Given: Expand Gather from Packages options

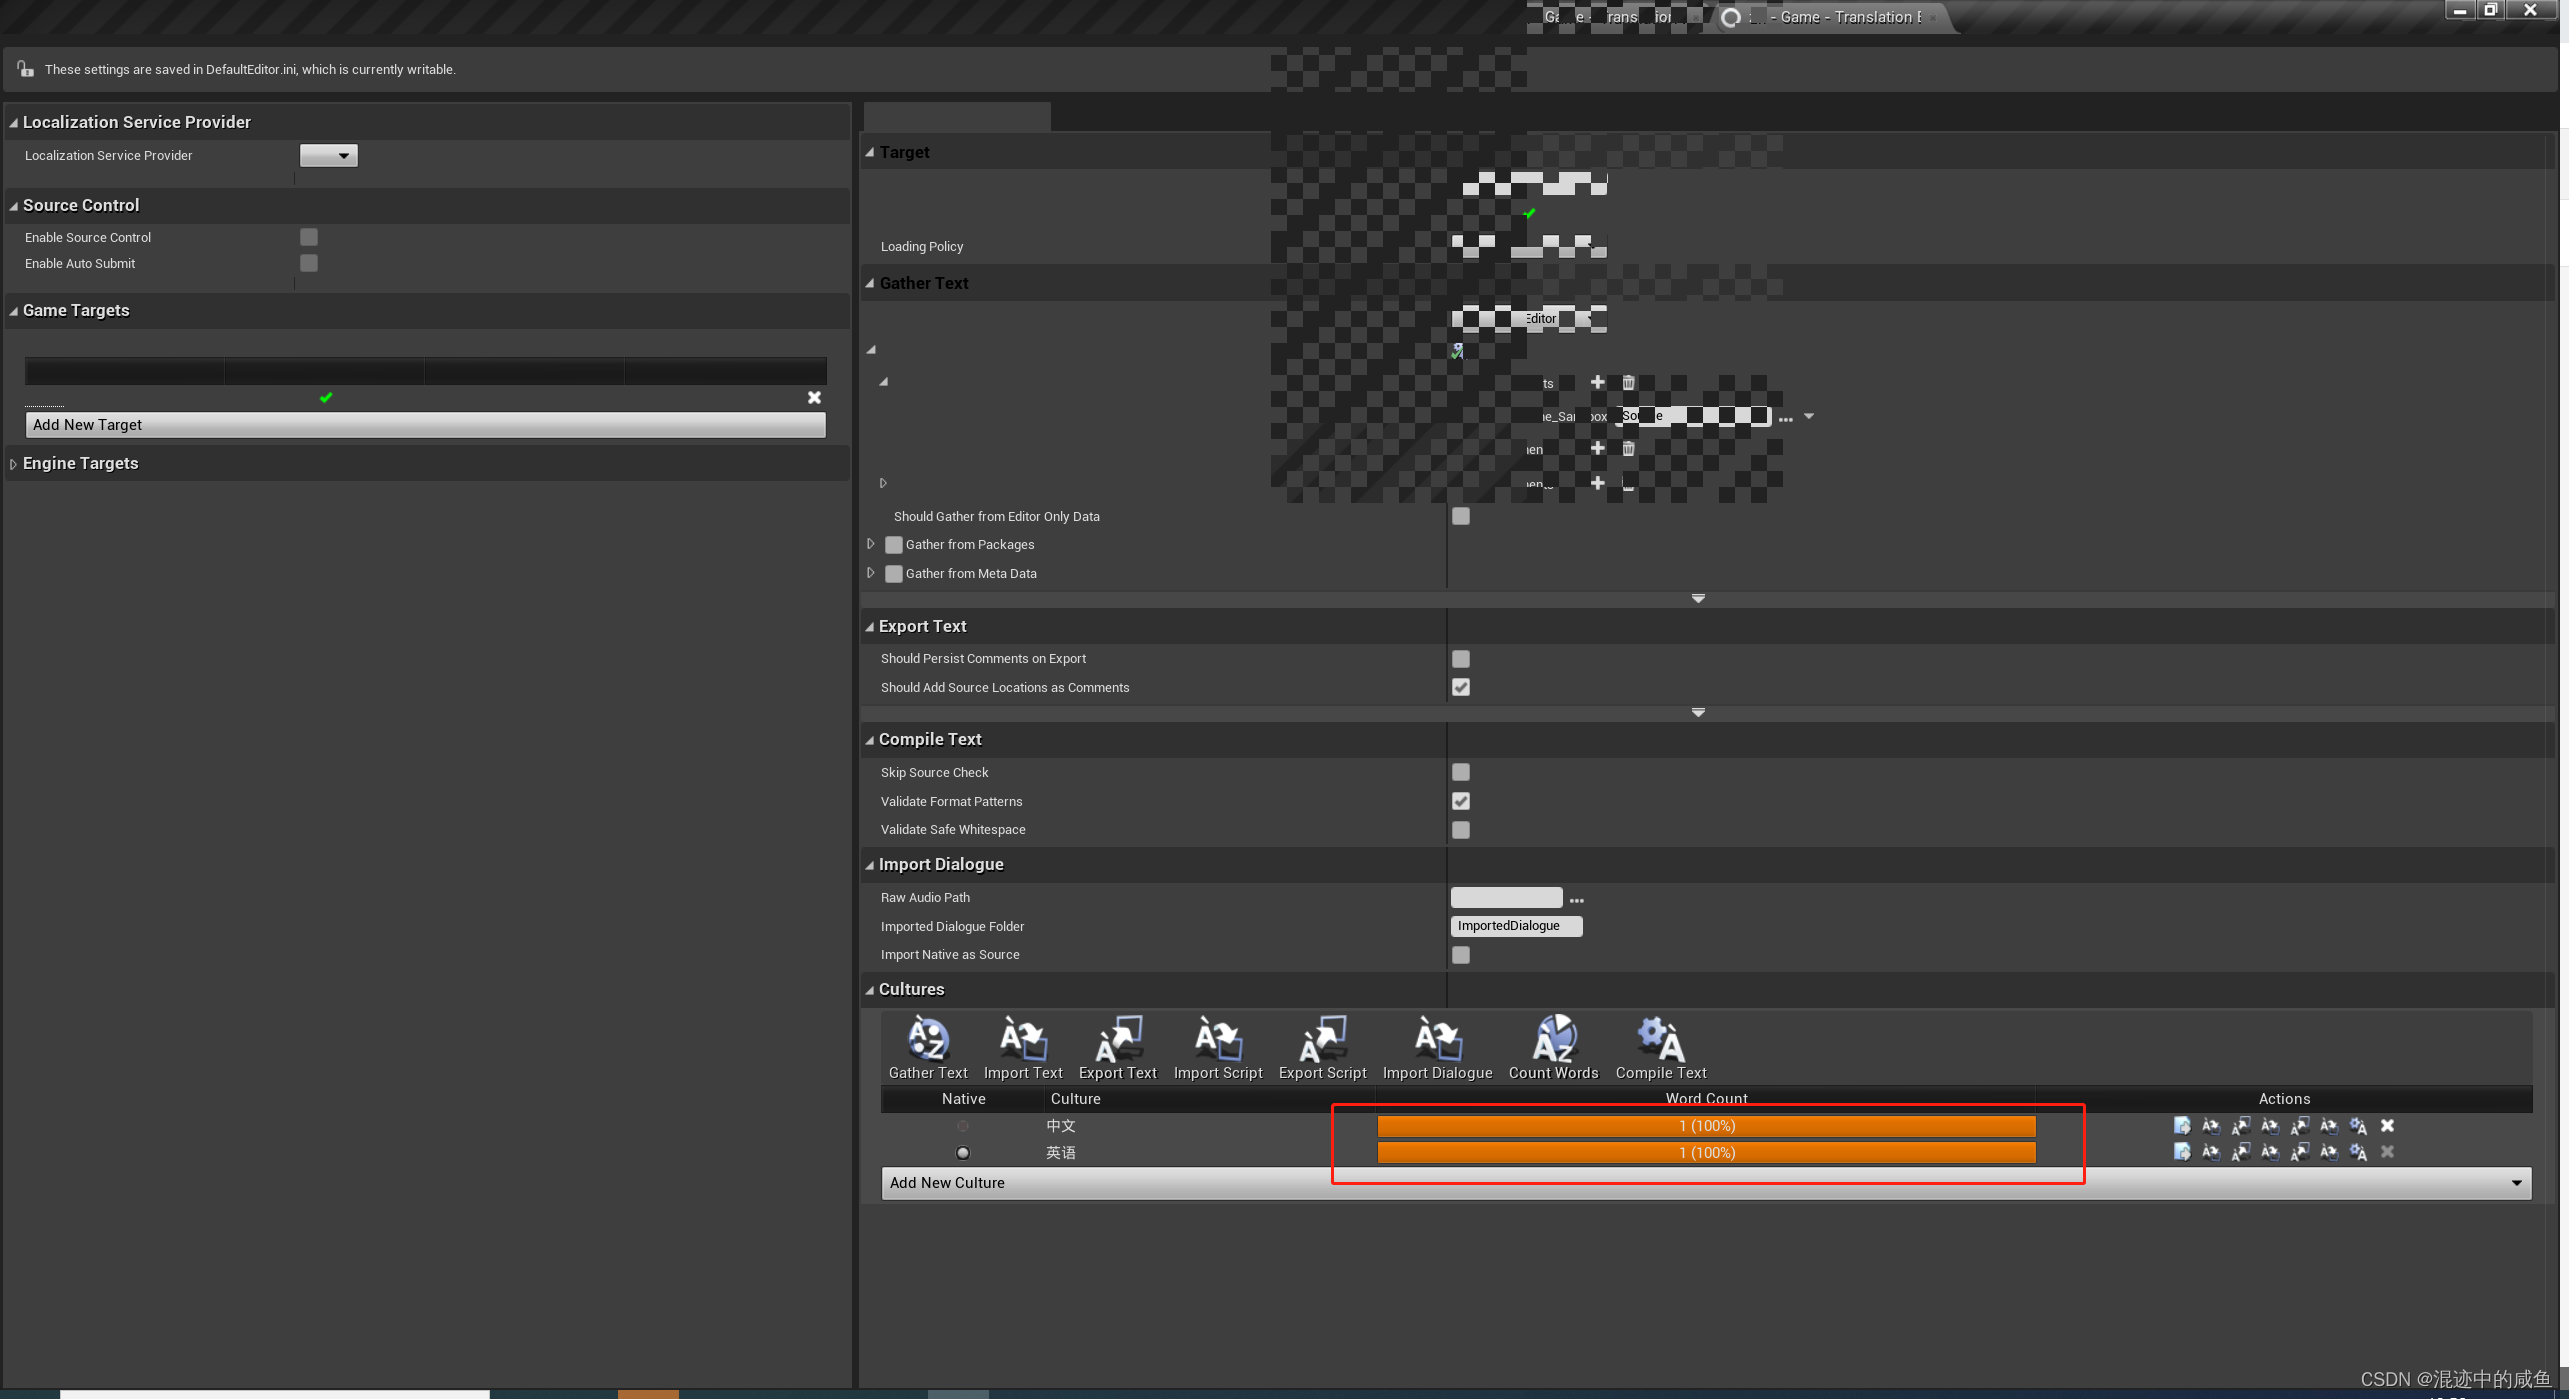Looking at the screenshot, I should click(x=871, y=544).
